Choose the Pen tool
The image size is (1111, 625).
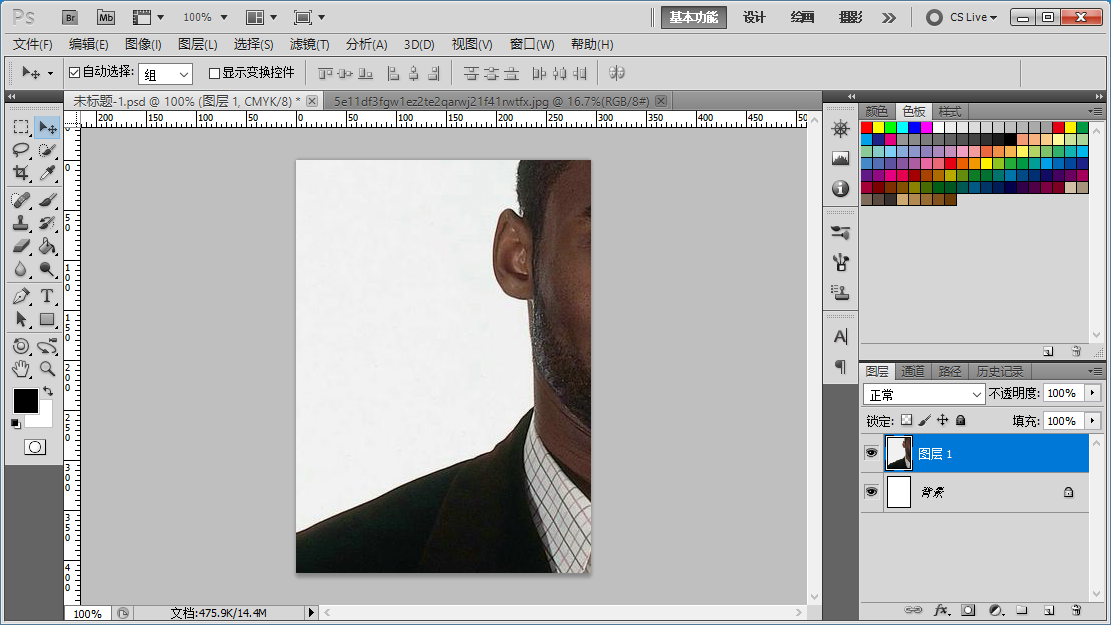click(20, 296)
